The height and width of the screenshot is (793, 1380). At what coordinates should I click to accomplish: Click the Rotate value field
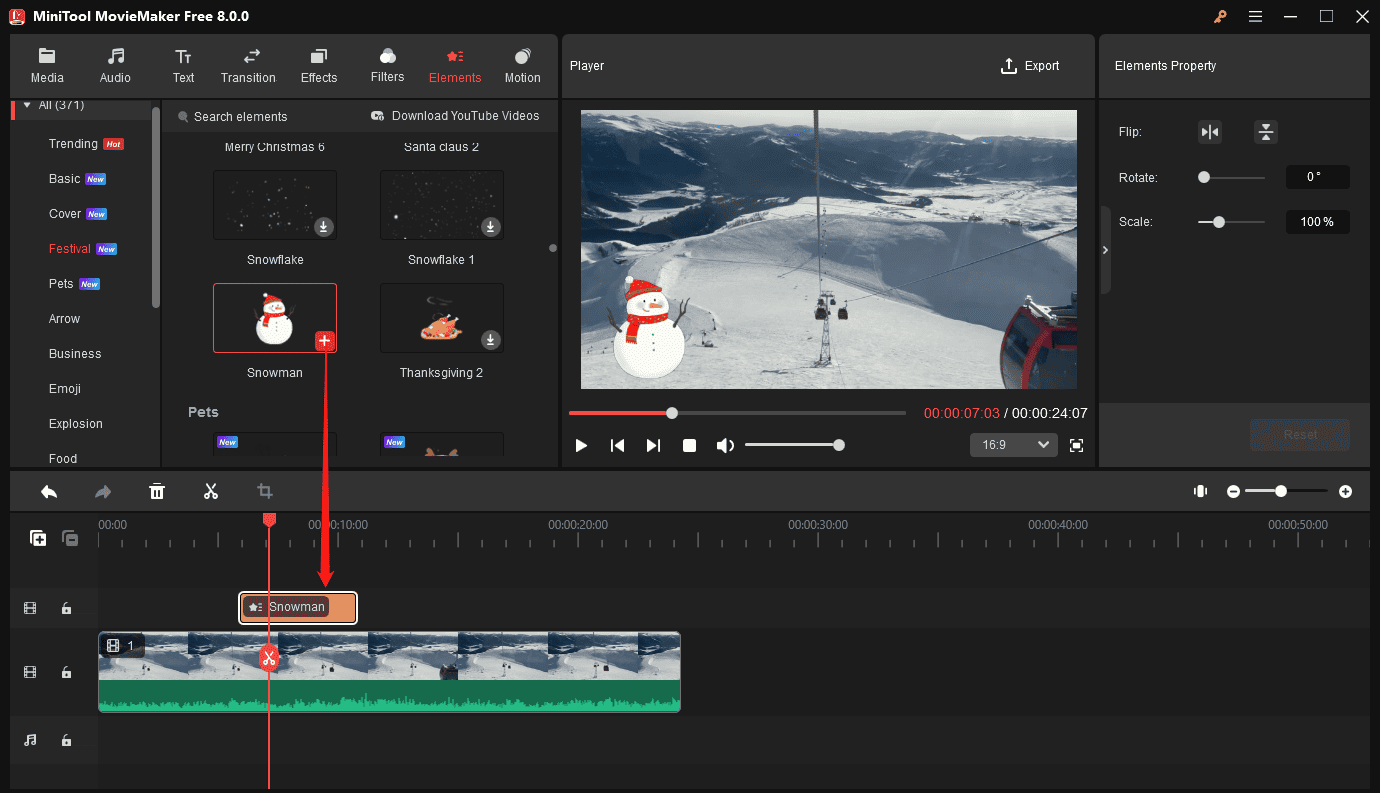point(1318,177)
